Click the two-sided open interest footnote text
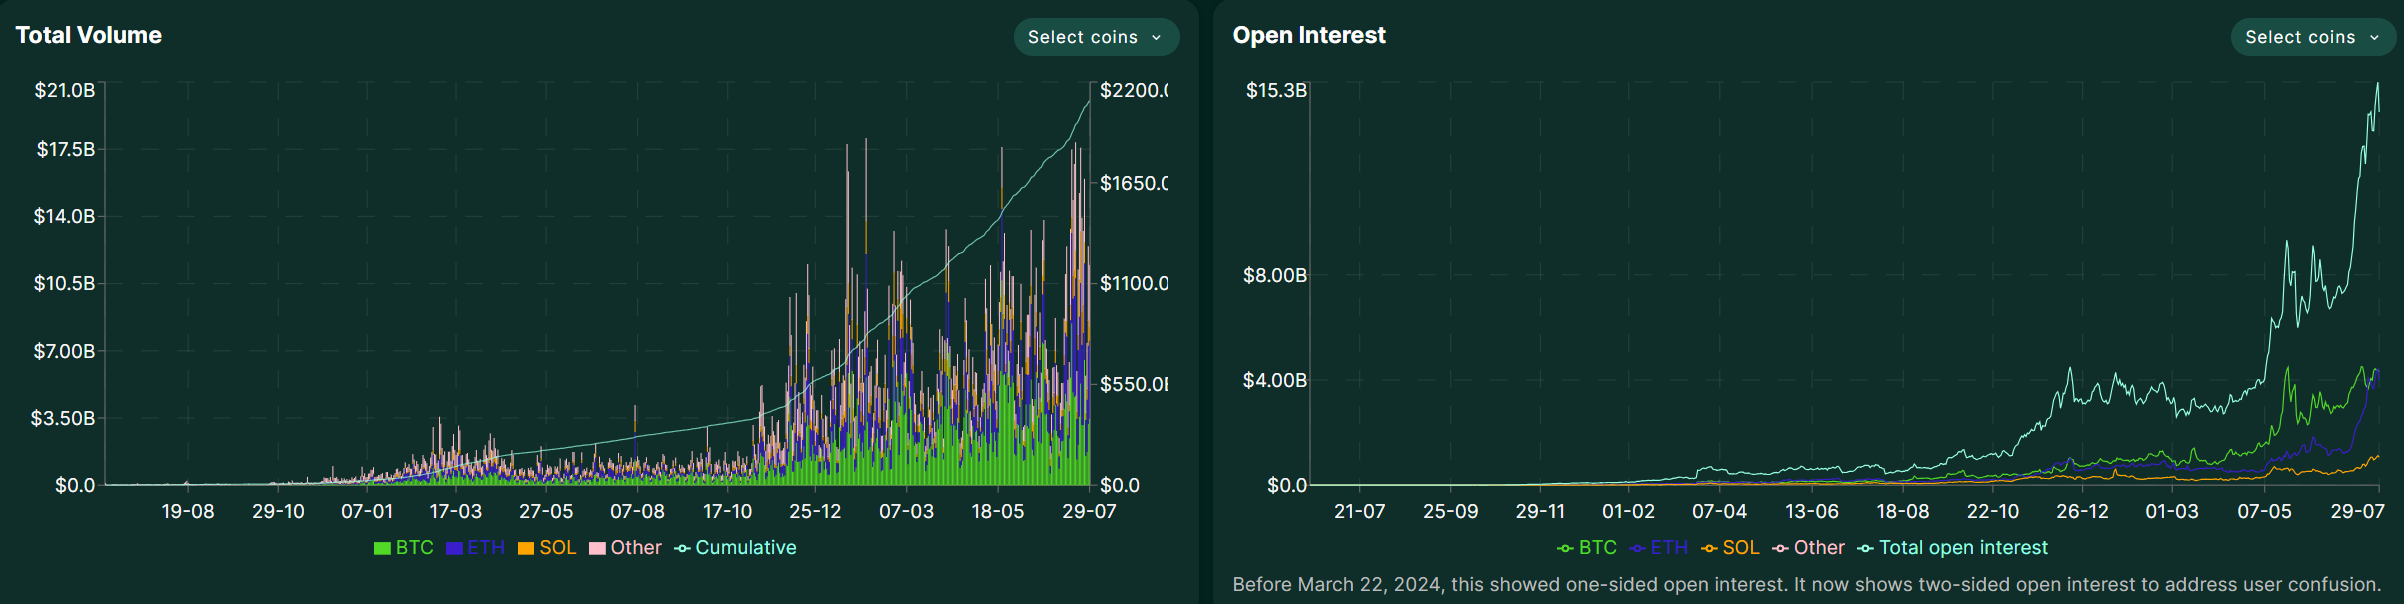Image resolution: width=2404 pixels, height=604 pixels. 1806,584
